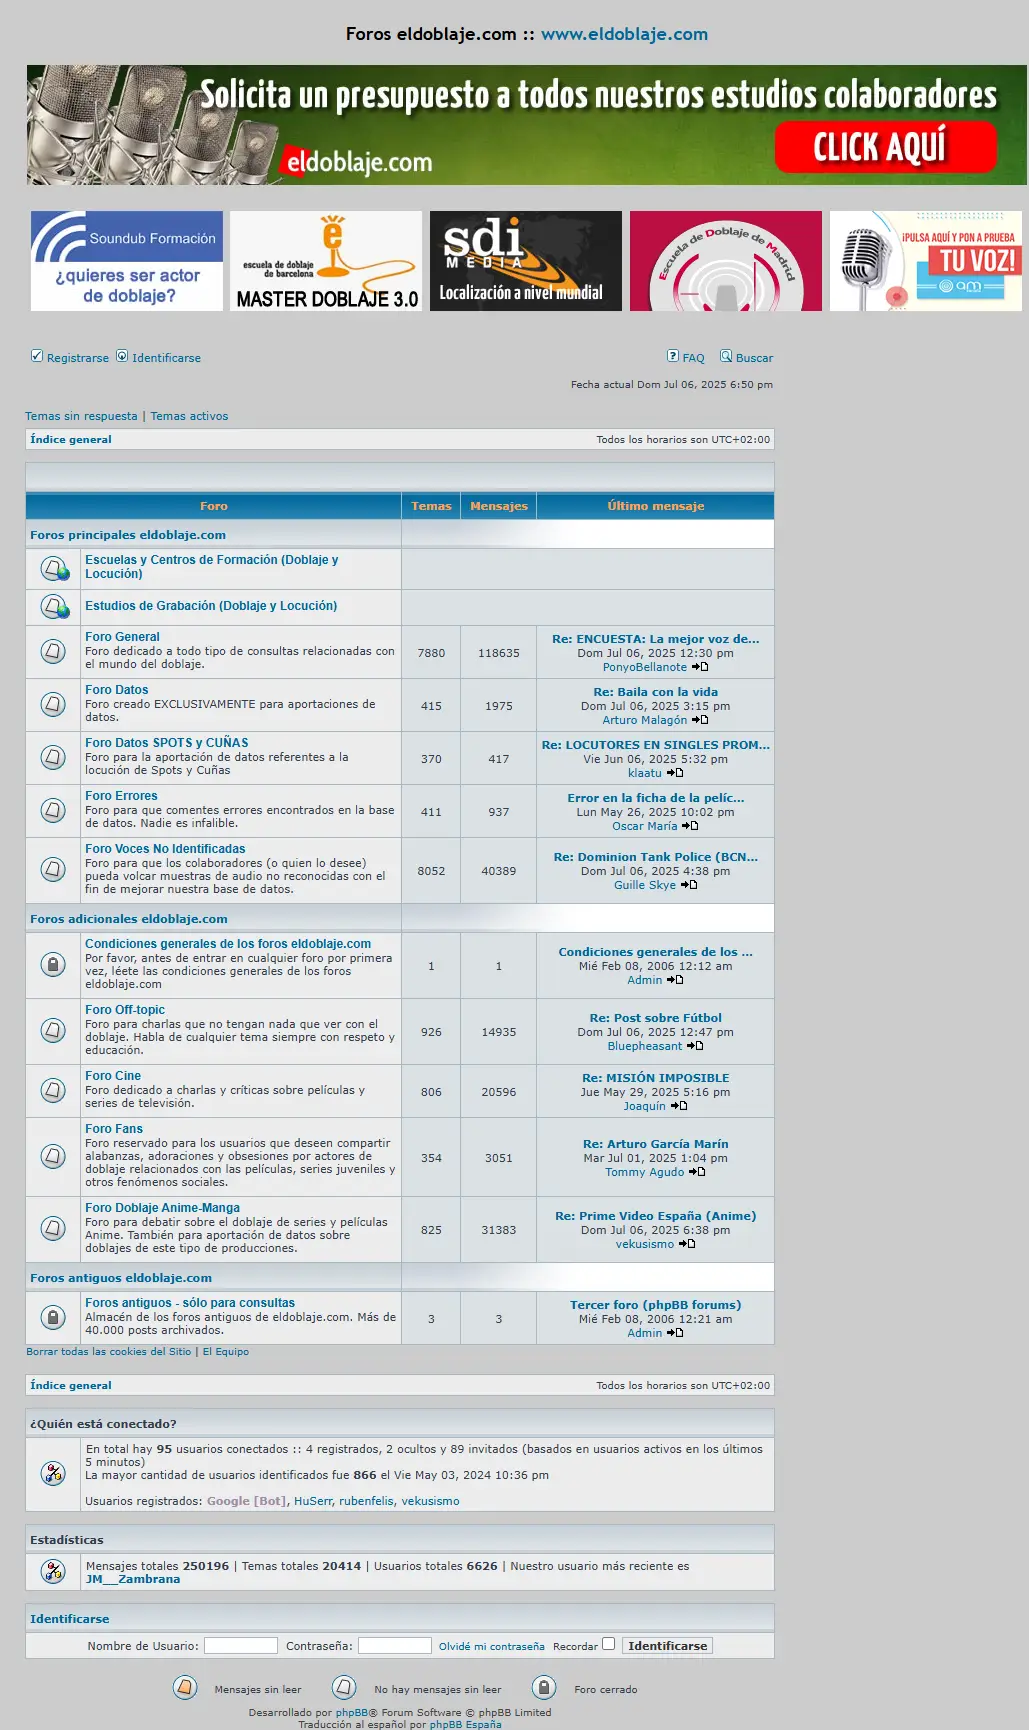This screenshot has width=1029, height=1730.
Task: Open Re: Post sobre Fútbol message
Action: tap(655, 1018)
